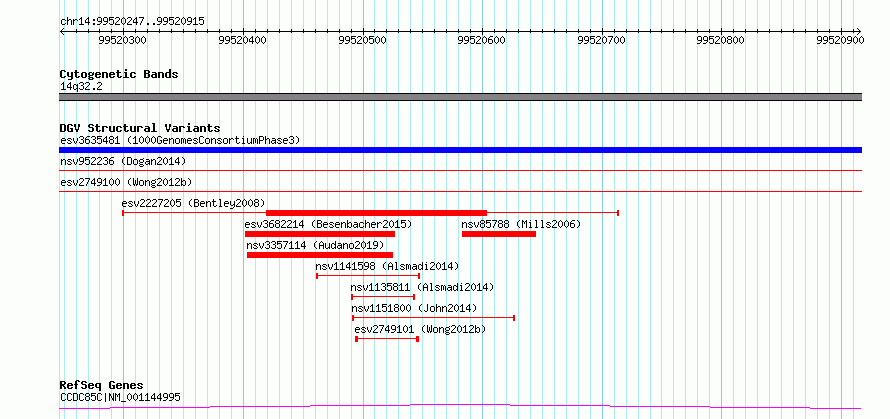Select nsv1141598 (Alsmadi2014) variant label
The image size is (890, 419).
387,266
